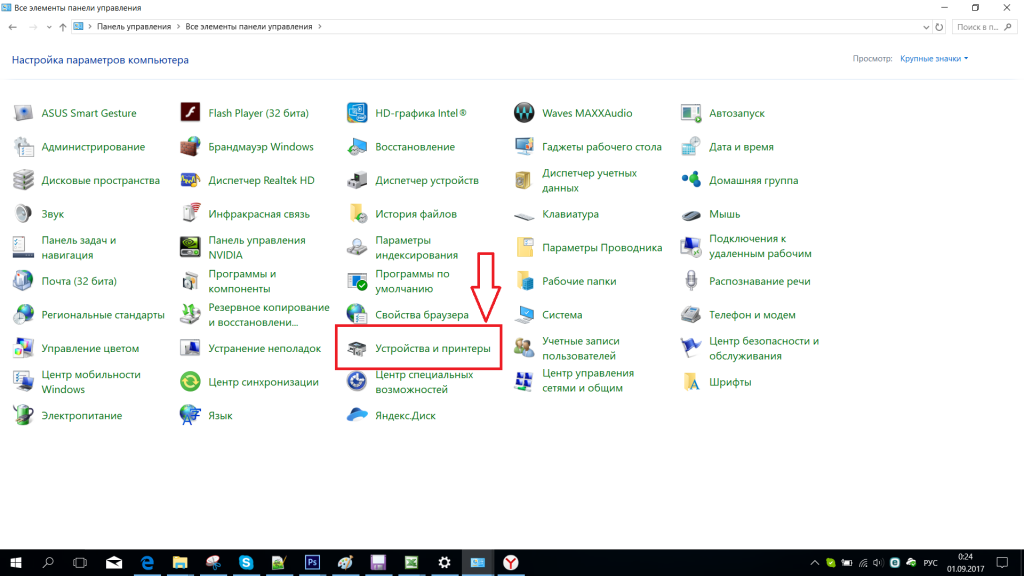Open Центр специальных возможностей link
This screenshot has width=1024, height=576.
coord(424,382)
